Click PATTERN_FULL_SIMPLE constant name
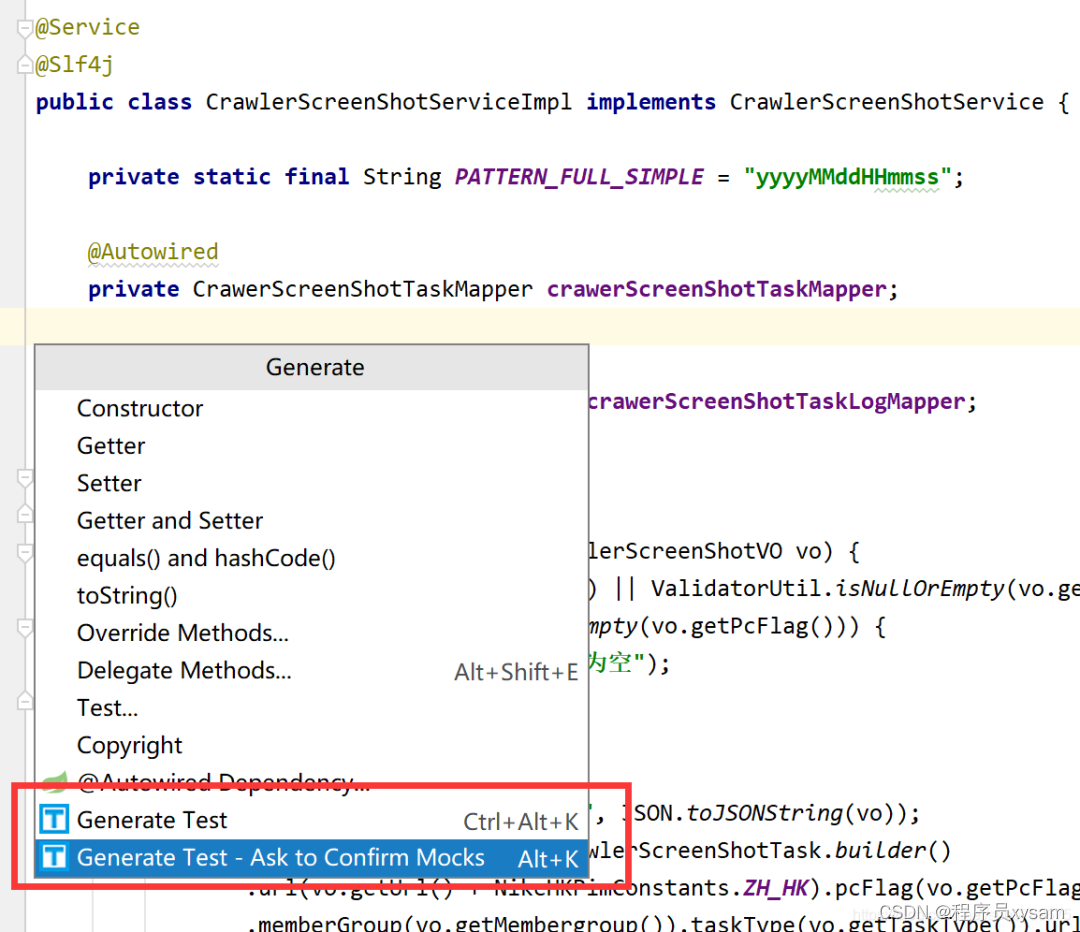Screen dimensions: 1080x932 click(x=579, y=177)
